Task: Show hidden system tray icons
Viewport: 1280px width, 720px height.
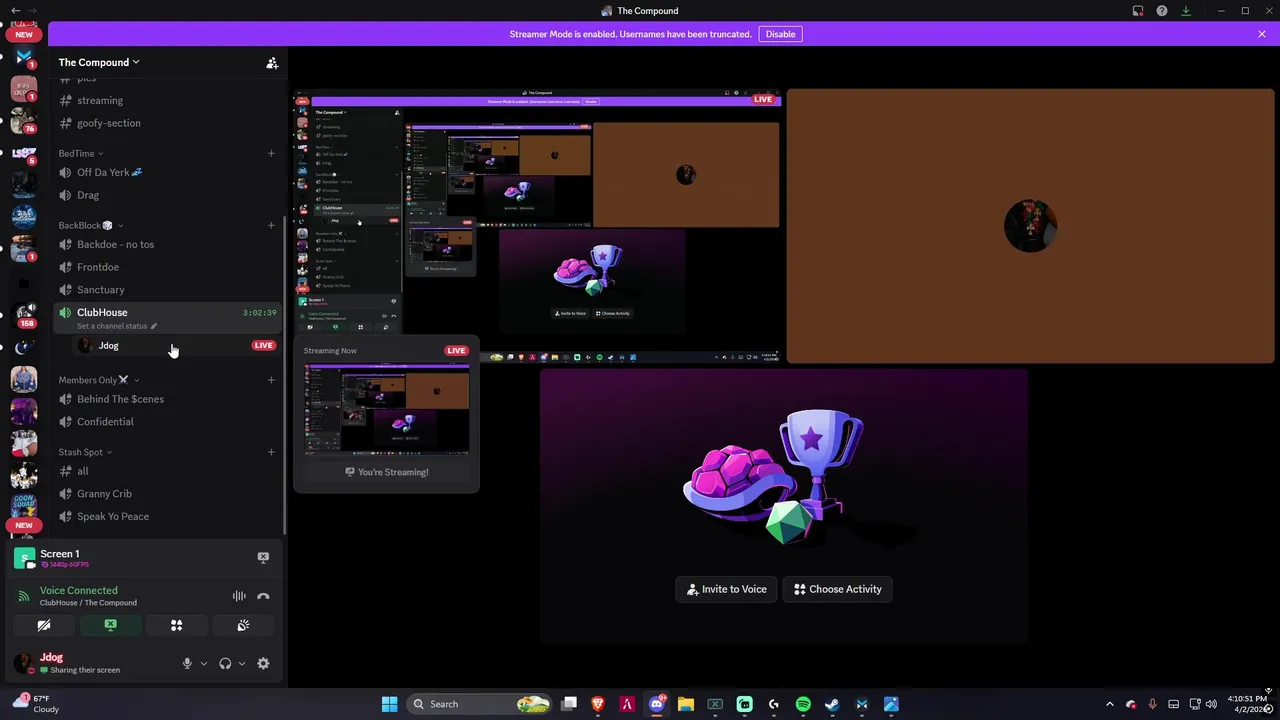Action: [x=1109, y=704]
